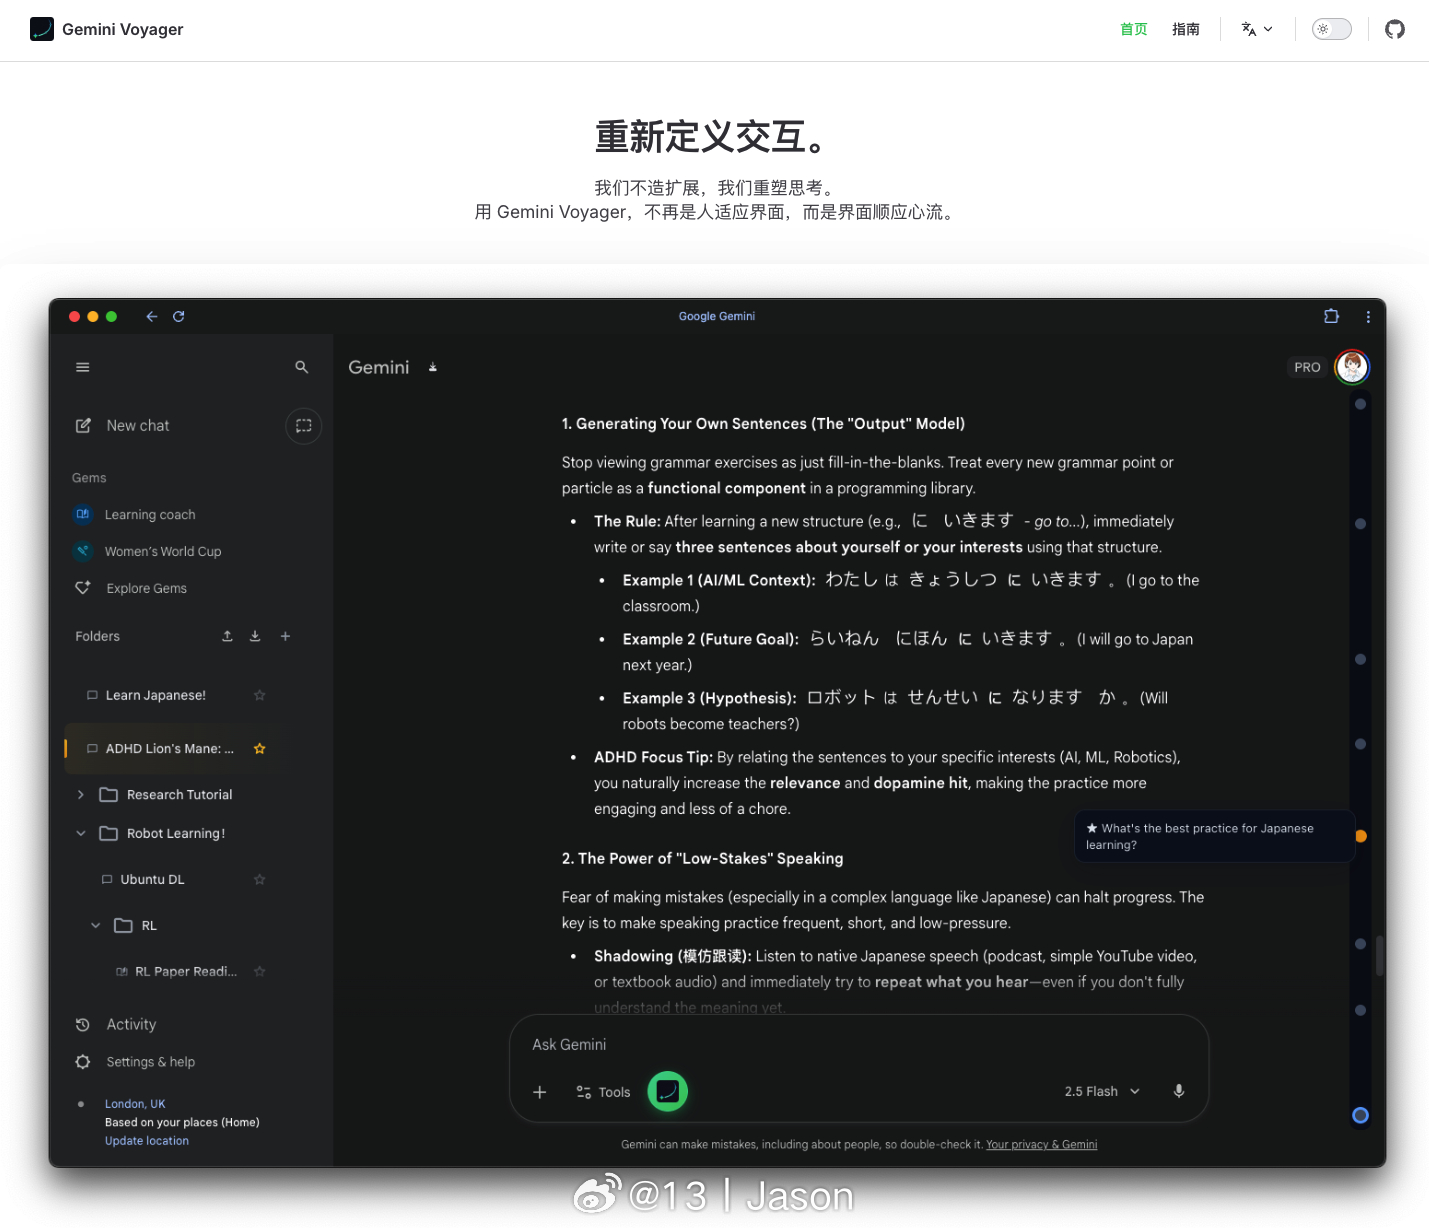Open temporary chat dashed-square icon
This screenshot has width=1429, height=1228.
point(304,425)
